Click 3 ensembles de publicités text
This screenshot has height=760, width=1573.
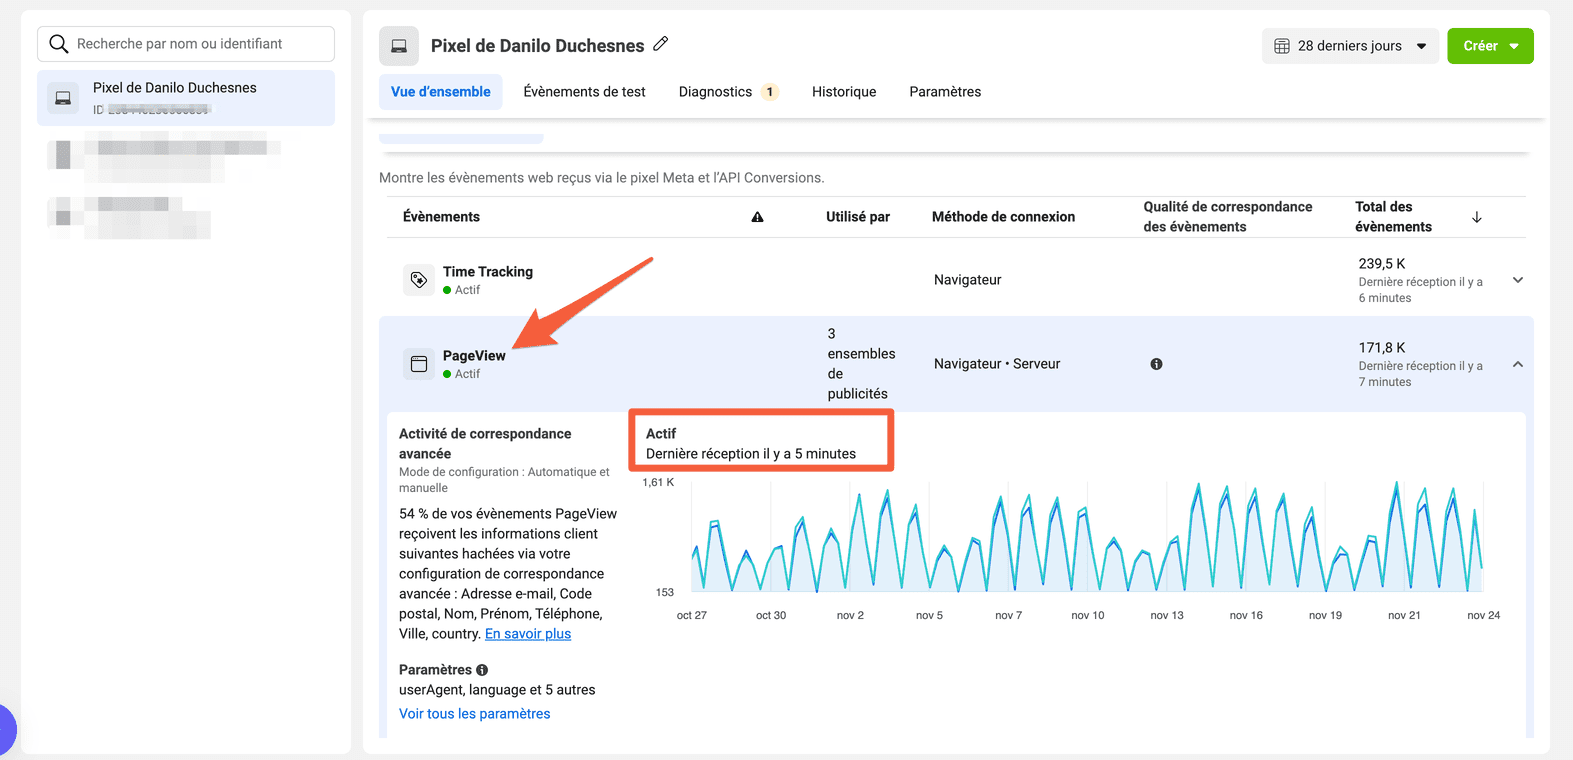(861, 364)
